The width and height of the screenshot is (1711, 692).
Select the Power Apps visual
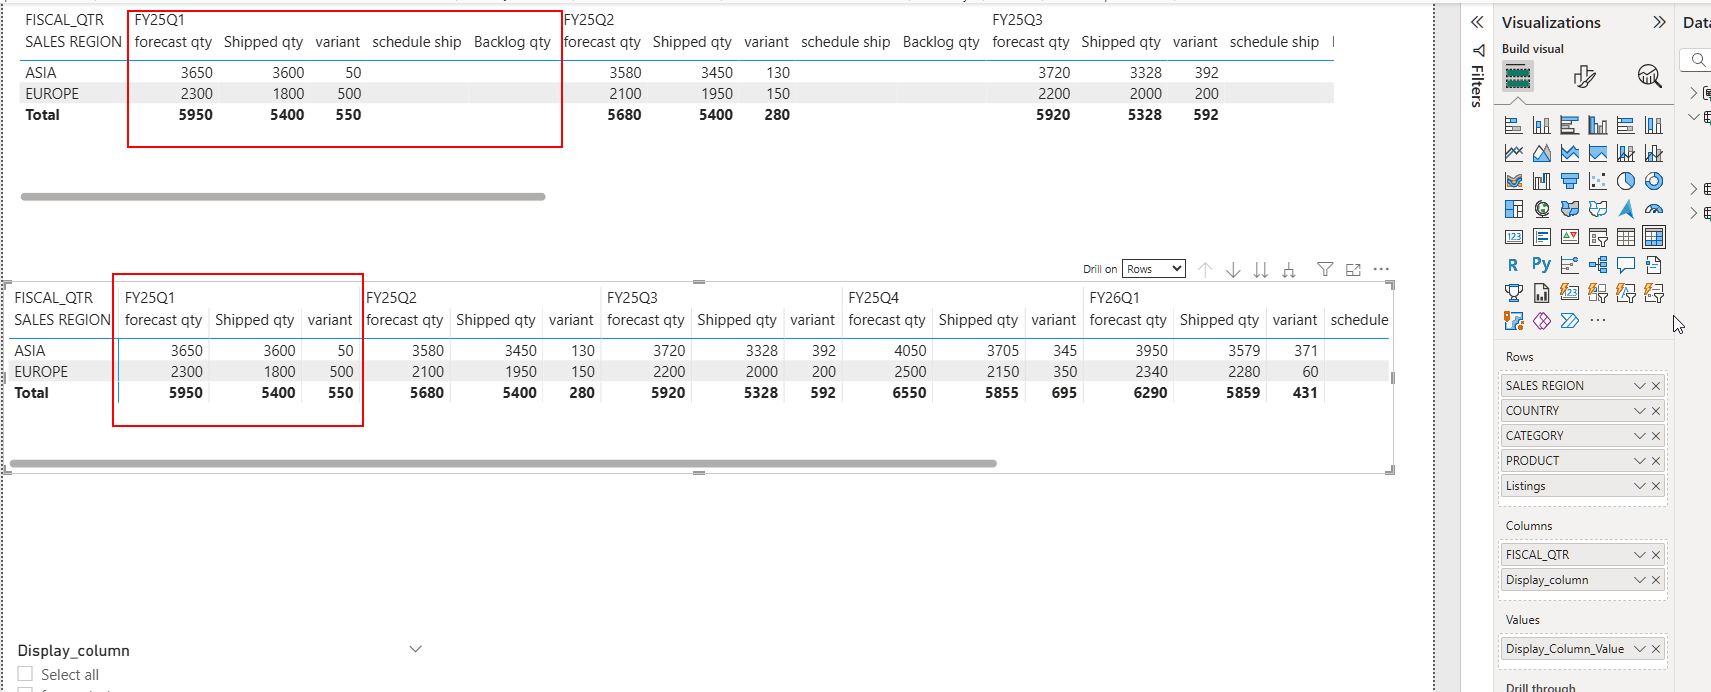click(1541, 321)
